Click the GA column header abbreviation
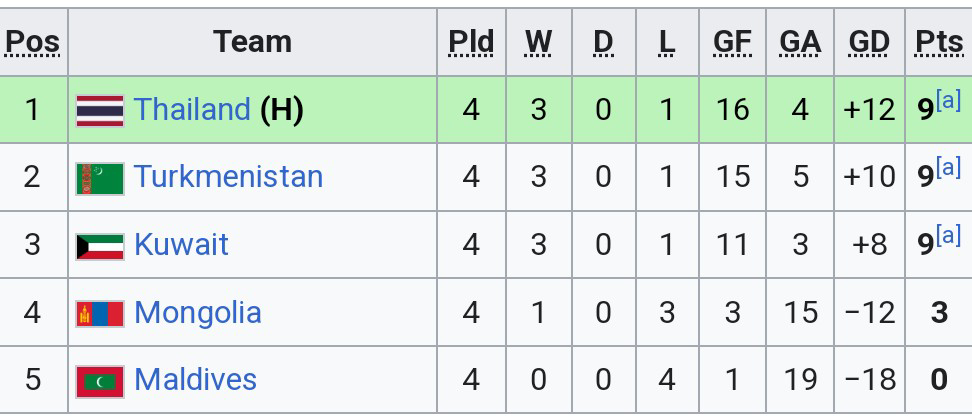The image size is (972, 420). pos(800,42)
